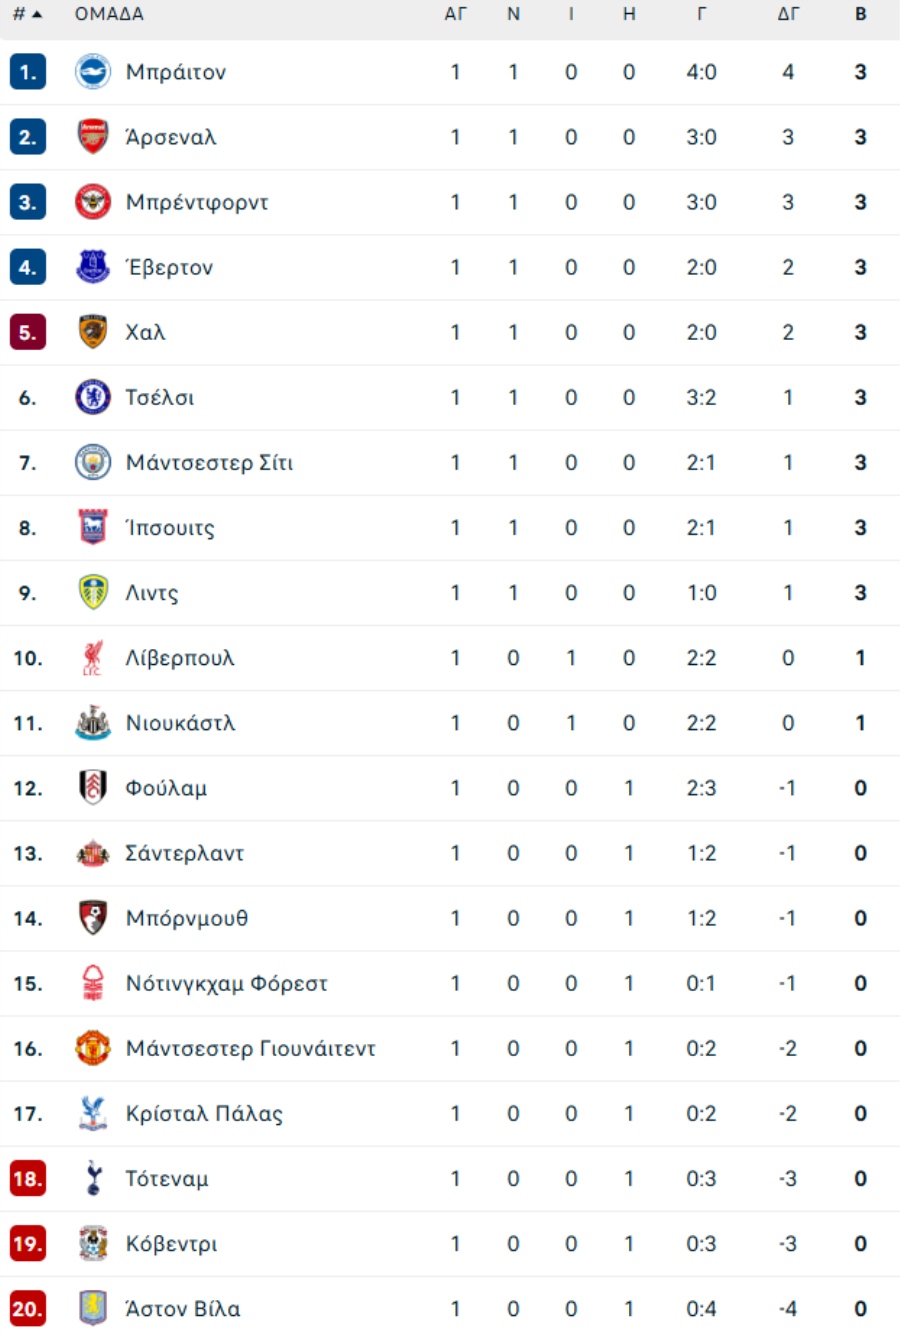This screenshot has width=900, height=1341.
Task: Click the ΟΜΑΔΑ column header
Action: [109, 14]
